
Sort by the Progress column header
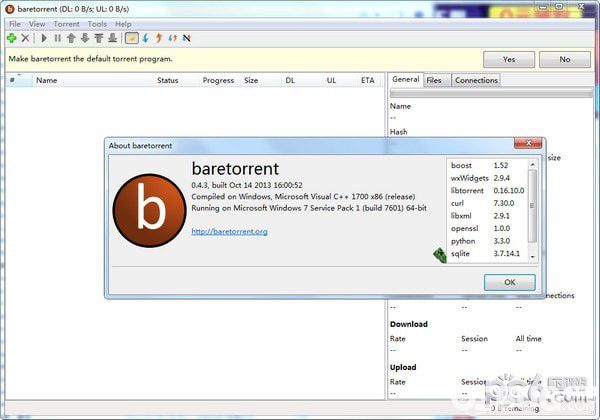pos(218,80)
